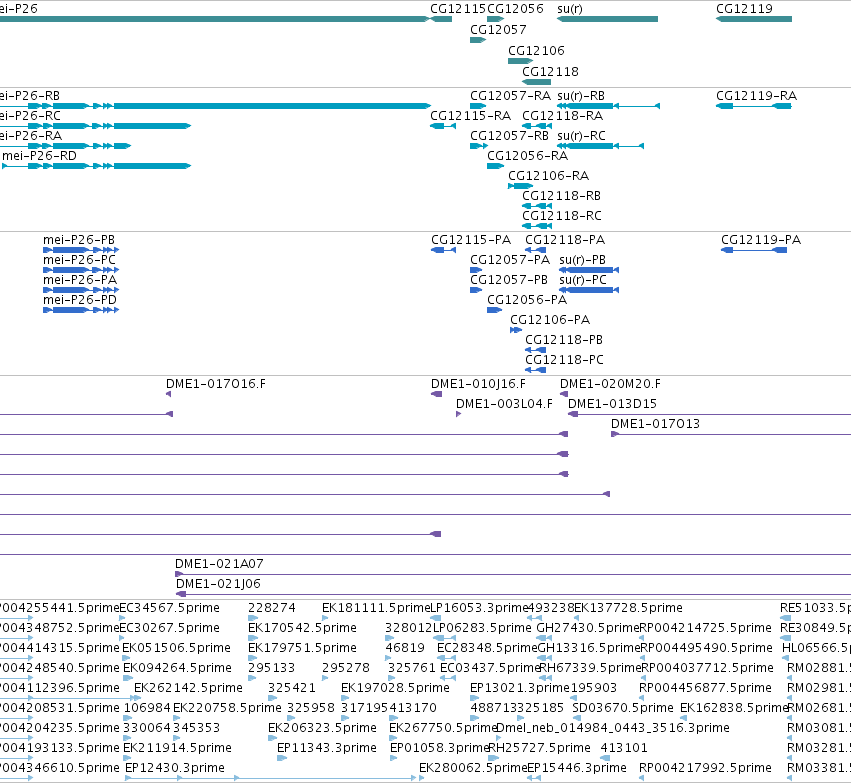Click GH27430.5prime EST label
Viewport: 851px width, 783px height.
[588, 628]
